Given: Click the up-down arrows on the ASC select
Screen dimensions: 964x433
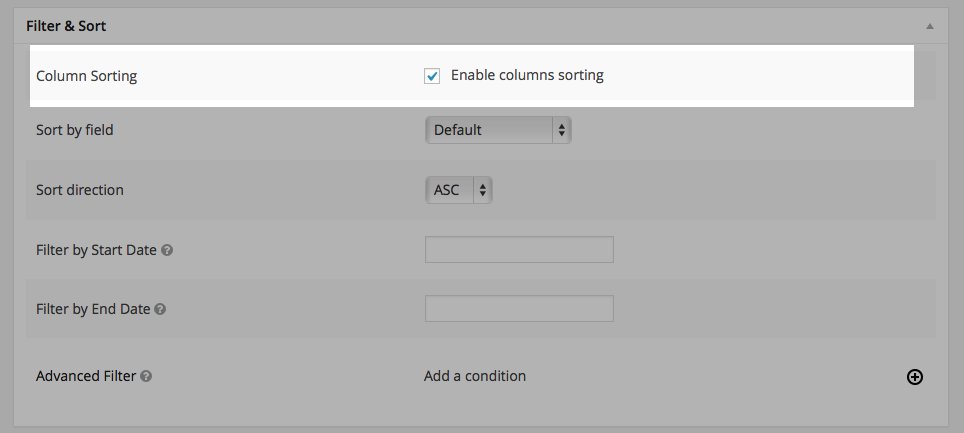Looking at the screenshot, I should point(483,189).
